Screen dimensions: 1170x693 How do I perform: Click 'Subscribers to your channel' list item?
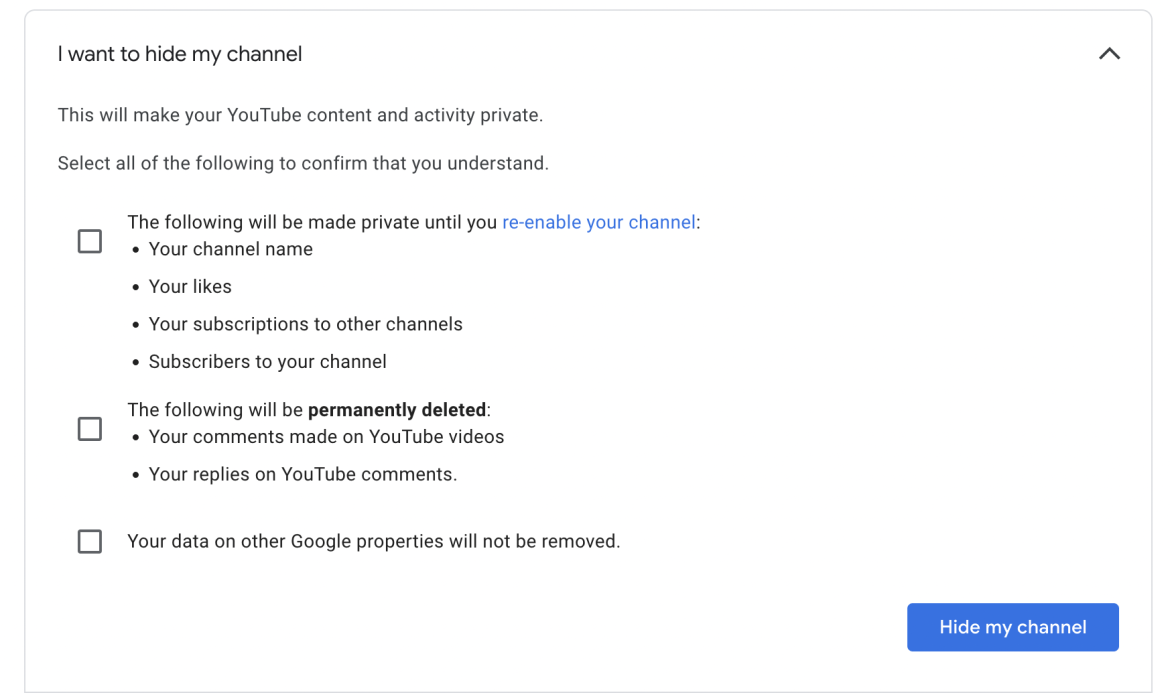coord(268,361)
